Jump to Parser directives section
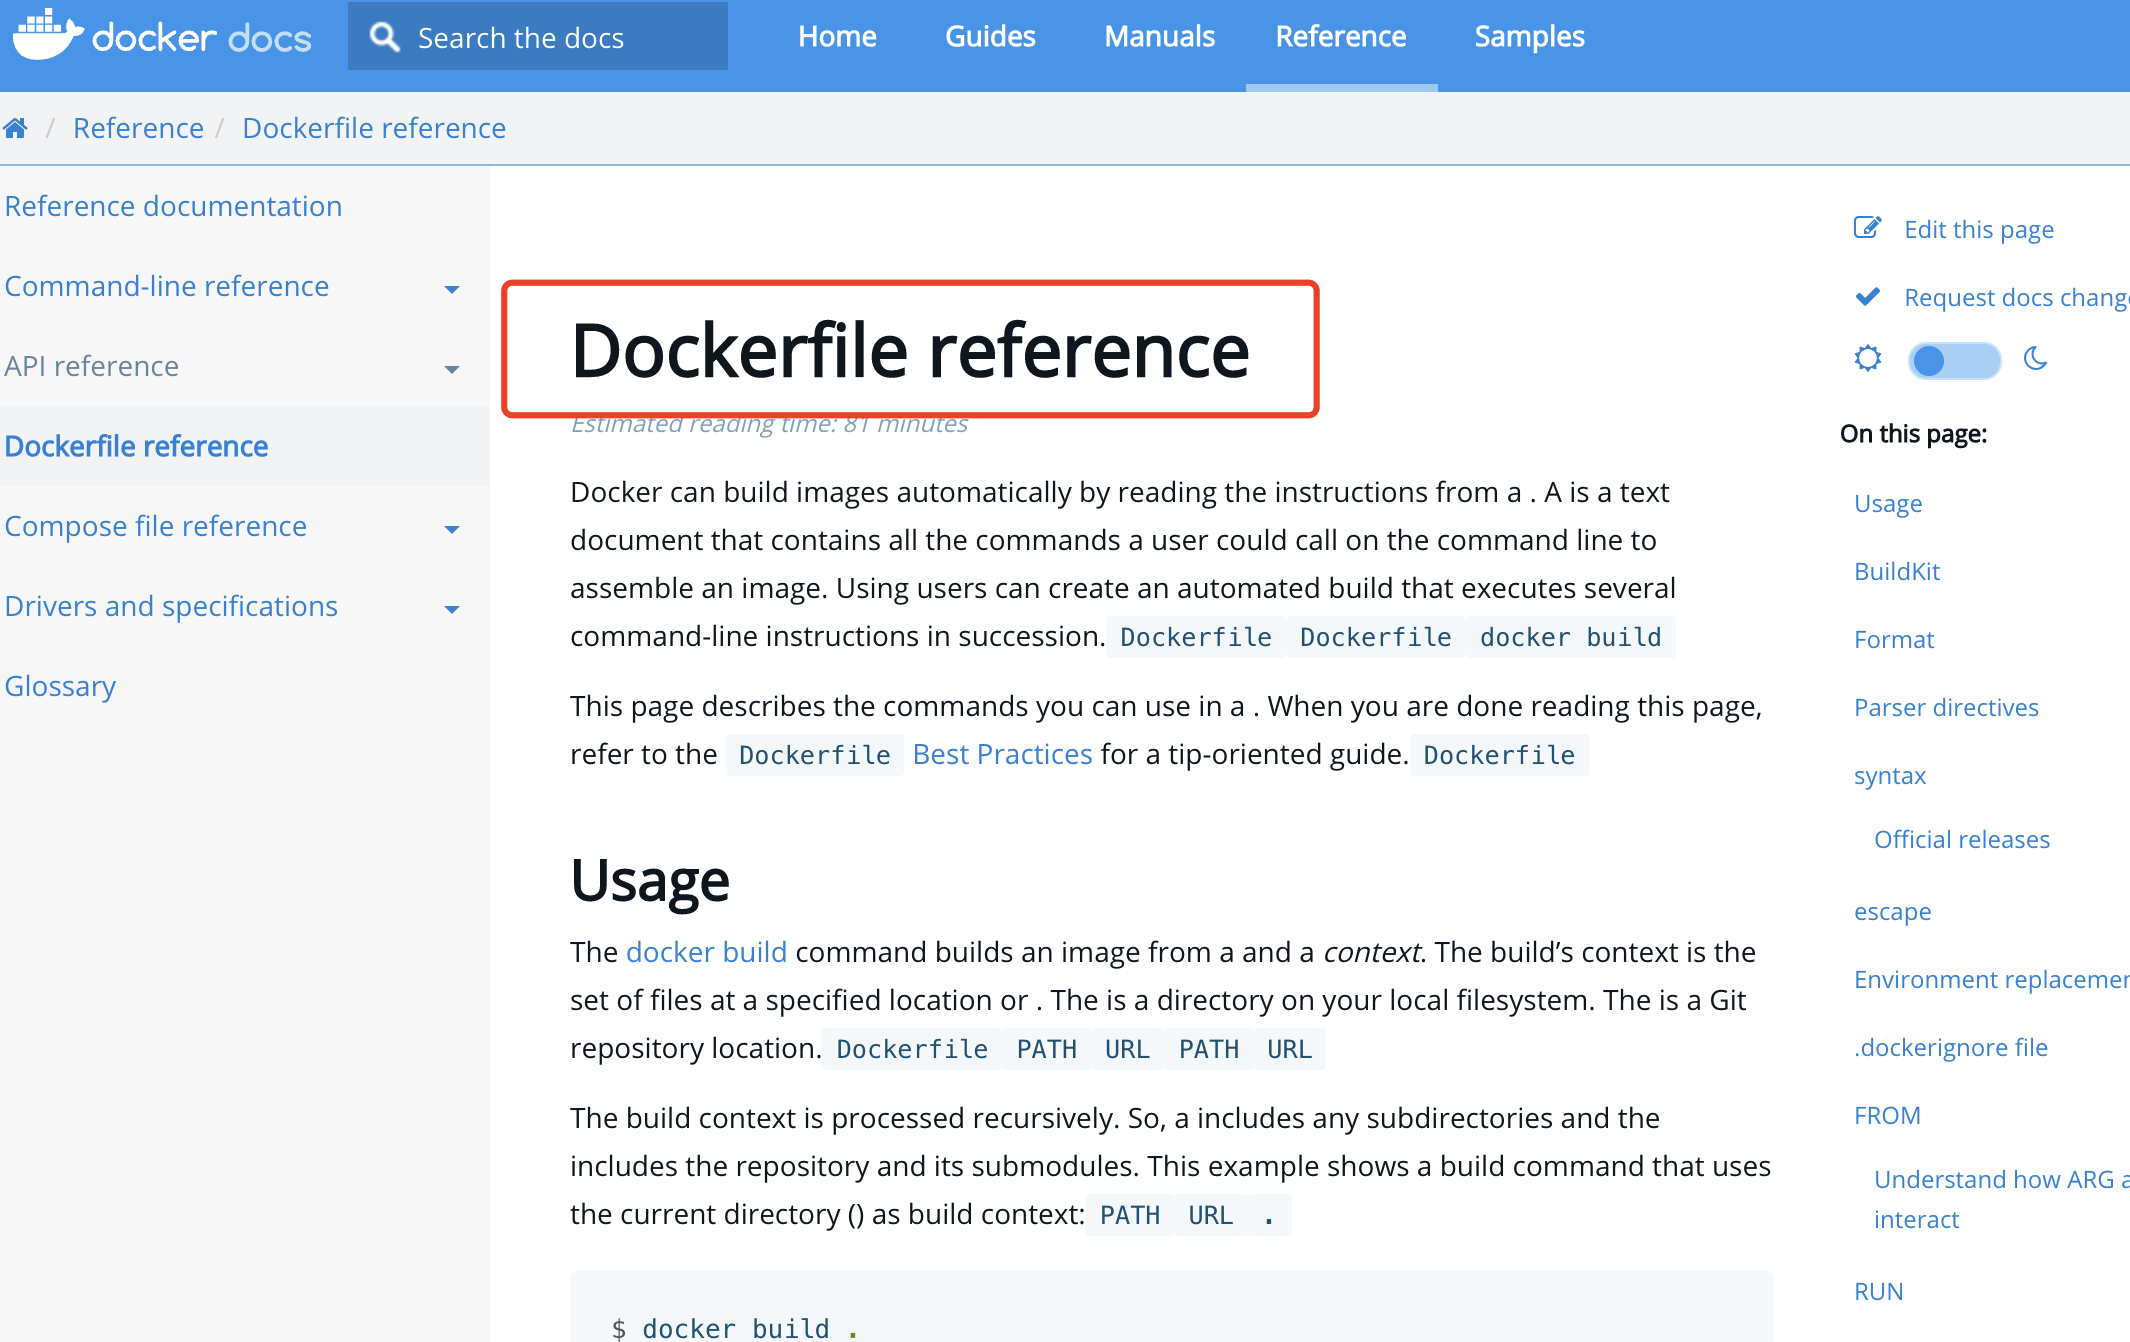This screenshot has width=2130, height=1342. 1945,707
